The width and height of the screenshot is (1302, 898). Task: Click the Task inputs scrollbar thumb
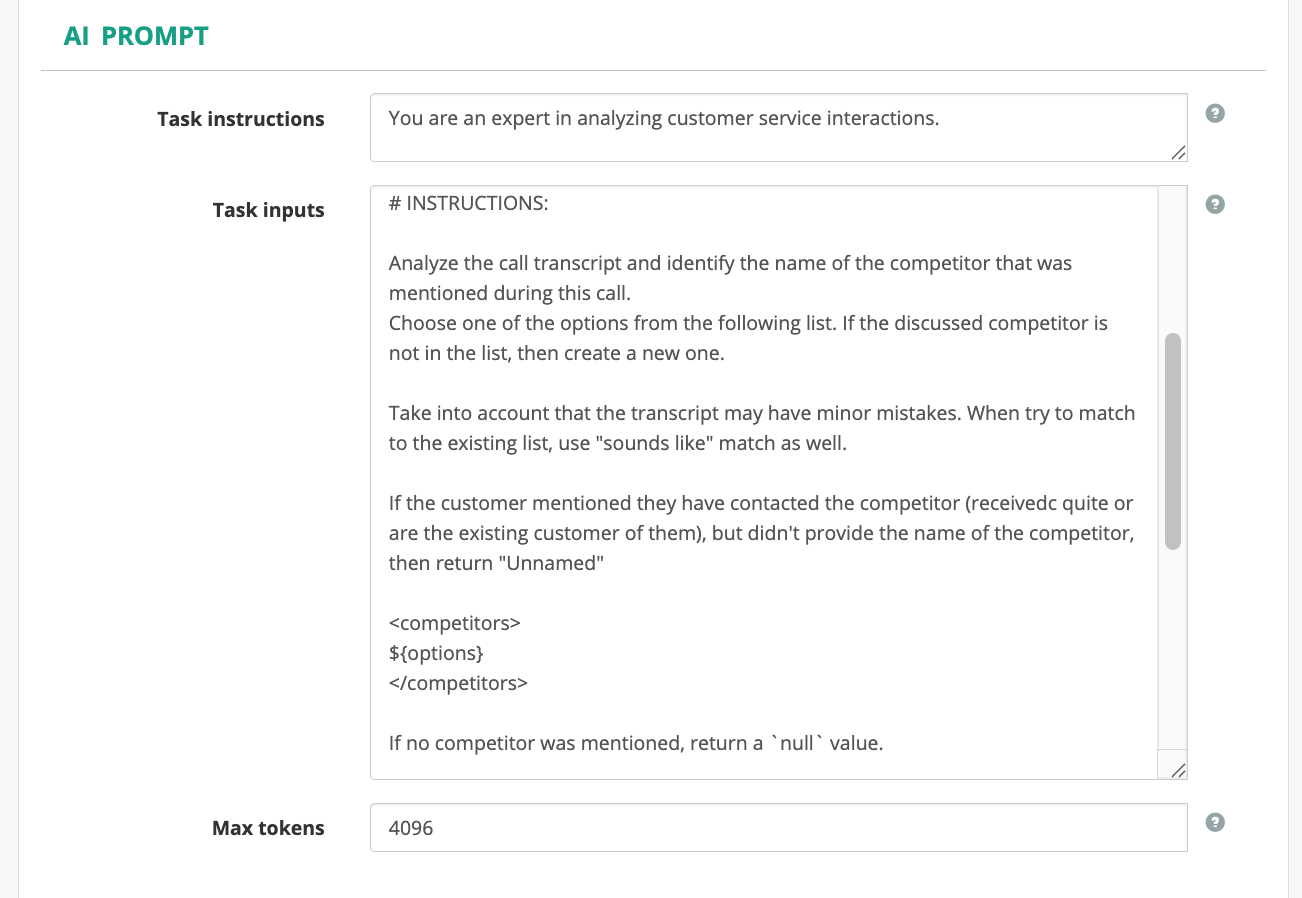(1173, 441)
